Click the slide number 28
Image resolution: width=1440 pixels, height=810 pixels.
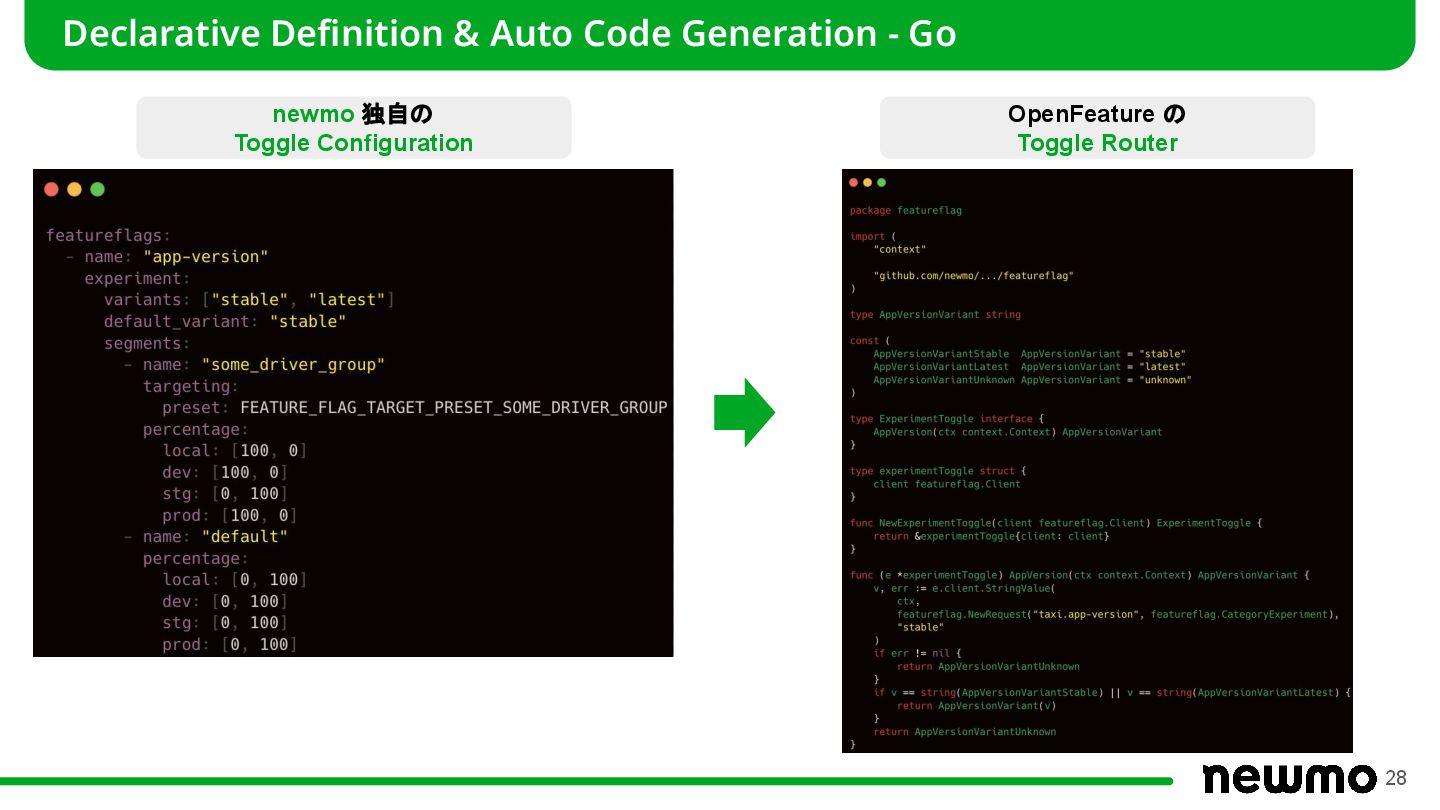(x=1396, y=779)
